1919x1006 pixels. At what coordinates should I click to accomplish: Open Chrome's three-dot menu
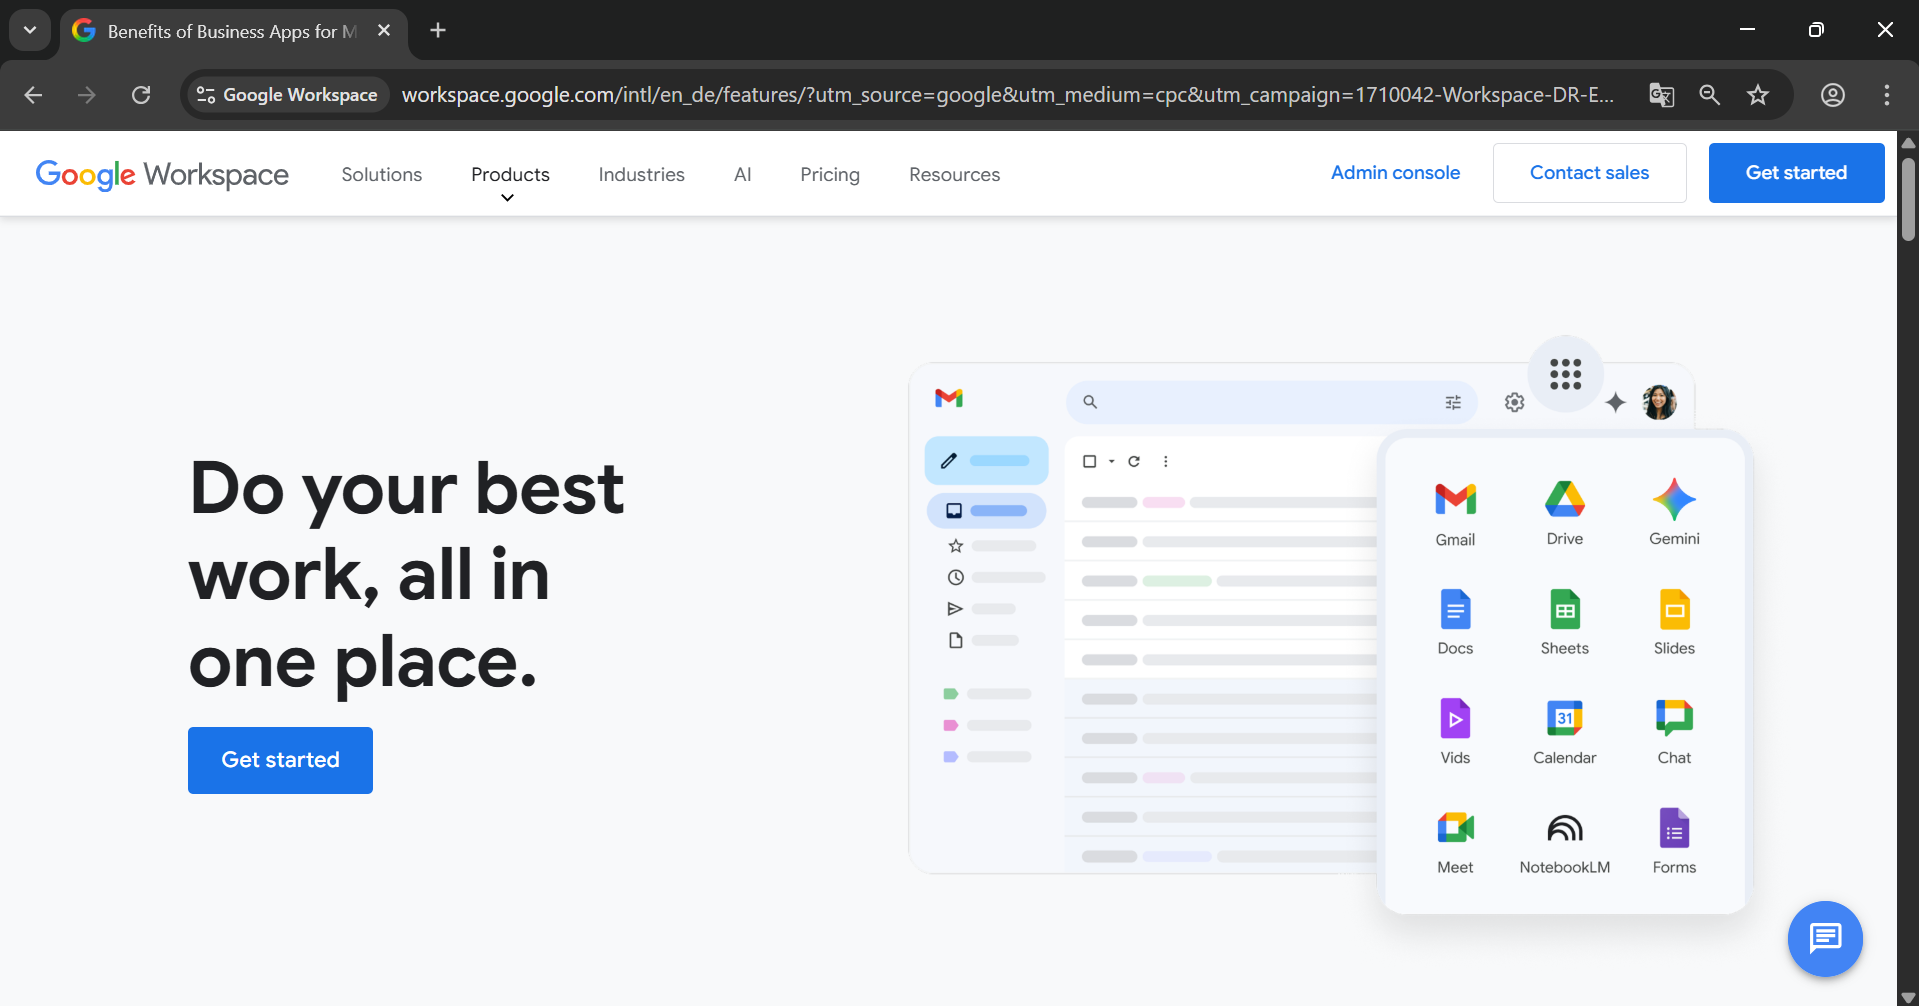click(1886, 95)
